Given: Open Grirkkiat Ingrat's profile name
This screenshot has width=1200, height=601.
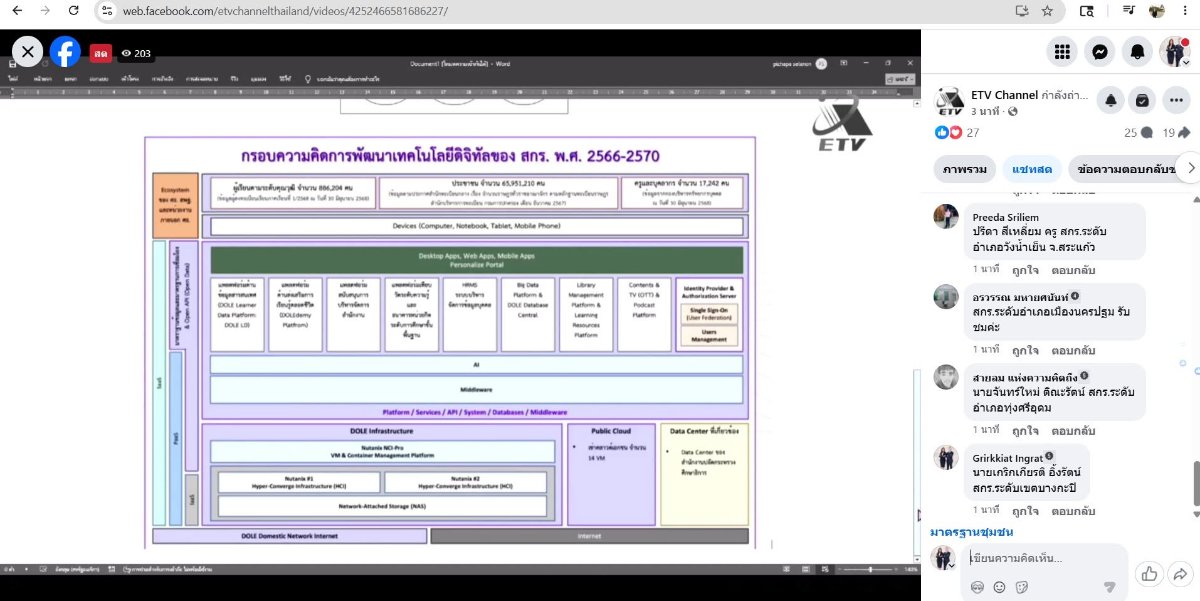Looking at the screenshot, I should click(1007, 457).
